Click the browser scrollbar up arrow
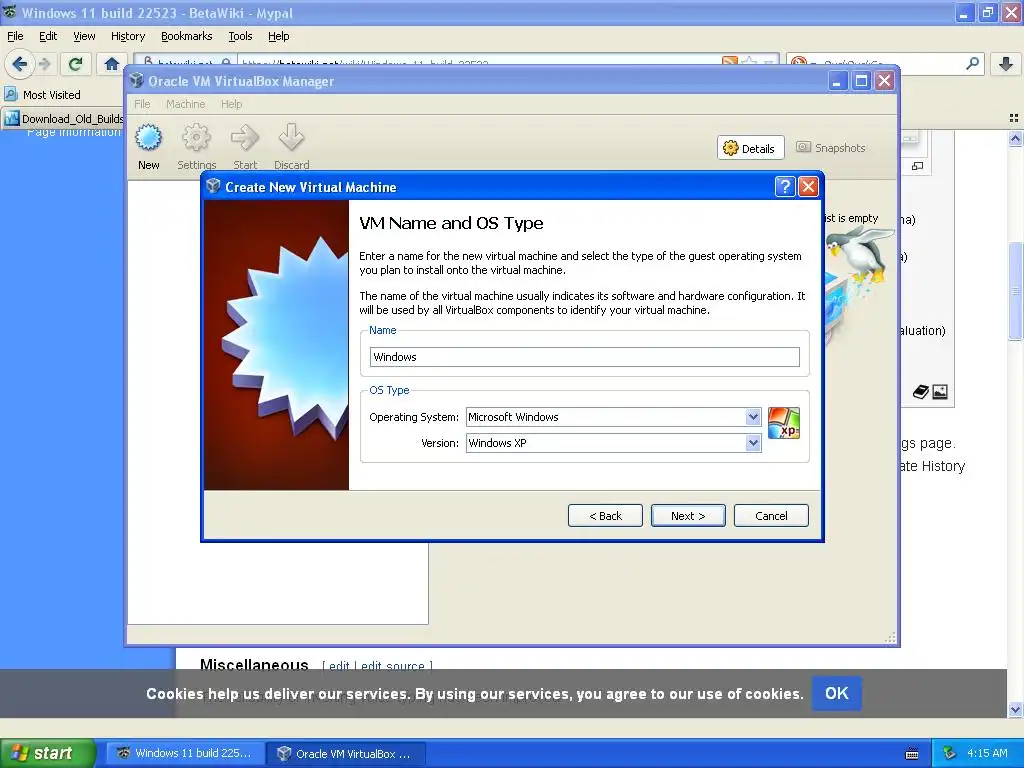The image size is (1024, 768). coord(1015,138)
